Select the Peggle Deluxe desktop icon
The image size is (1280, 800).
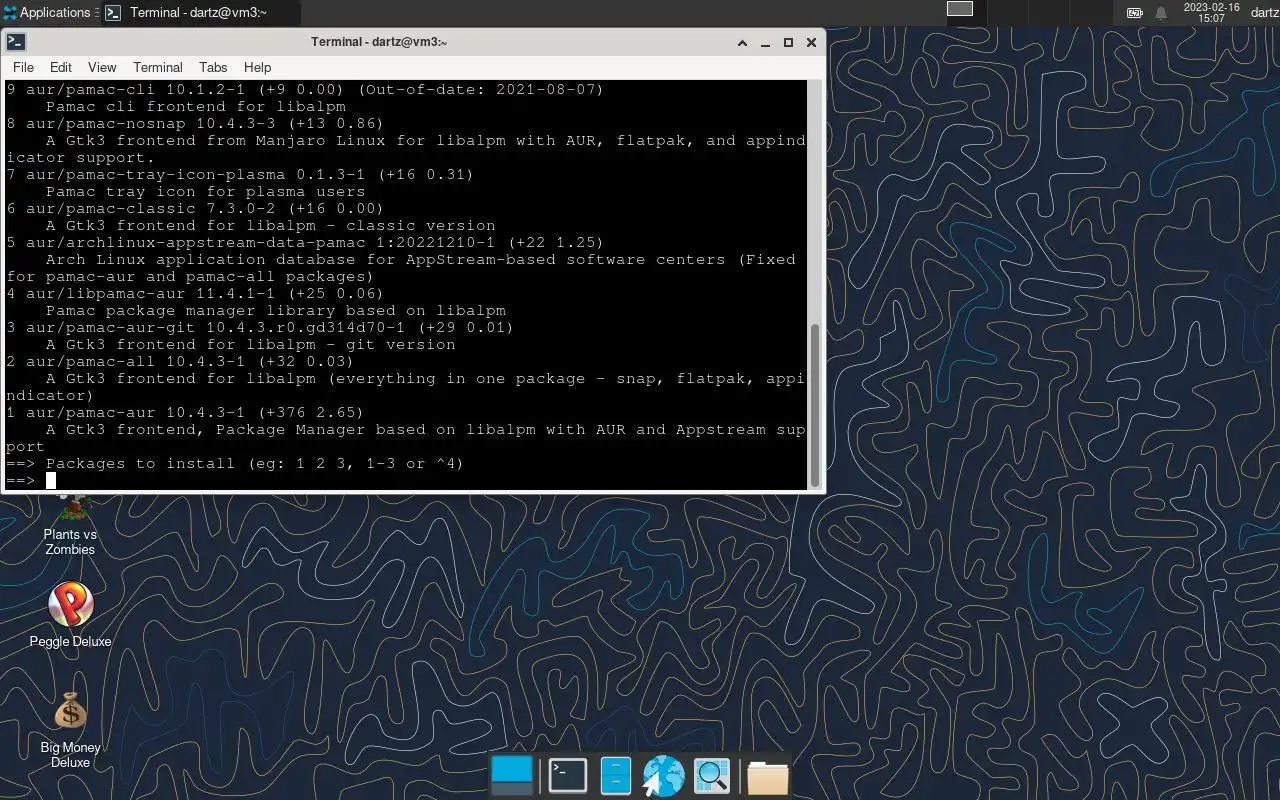pyautogui.click(x=70, y=614)
